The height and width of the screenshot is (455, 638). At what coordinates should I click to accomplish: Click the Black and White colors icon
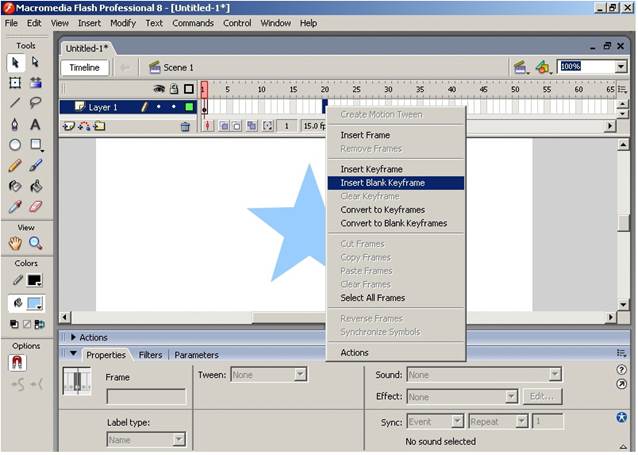click(14, 324)
